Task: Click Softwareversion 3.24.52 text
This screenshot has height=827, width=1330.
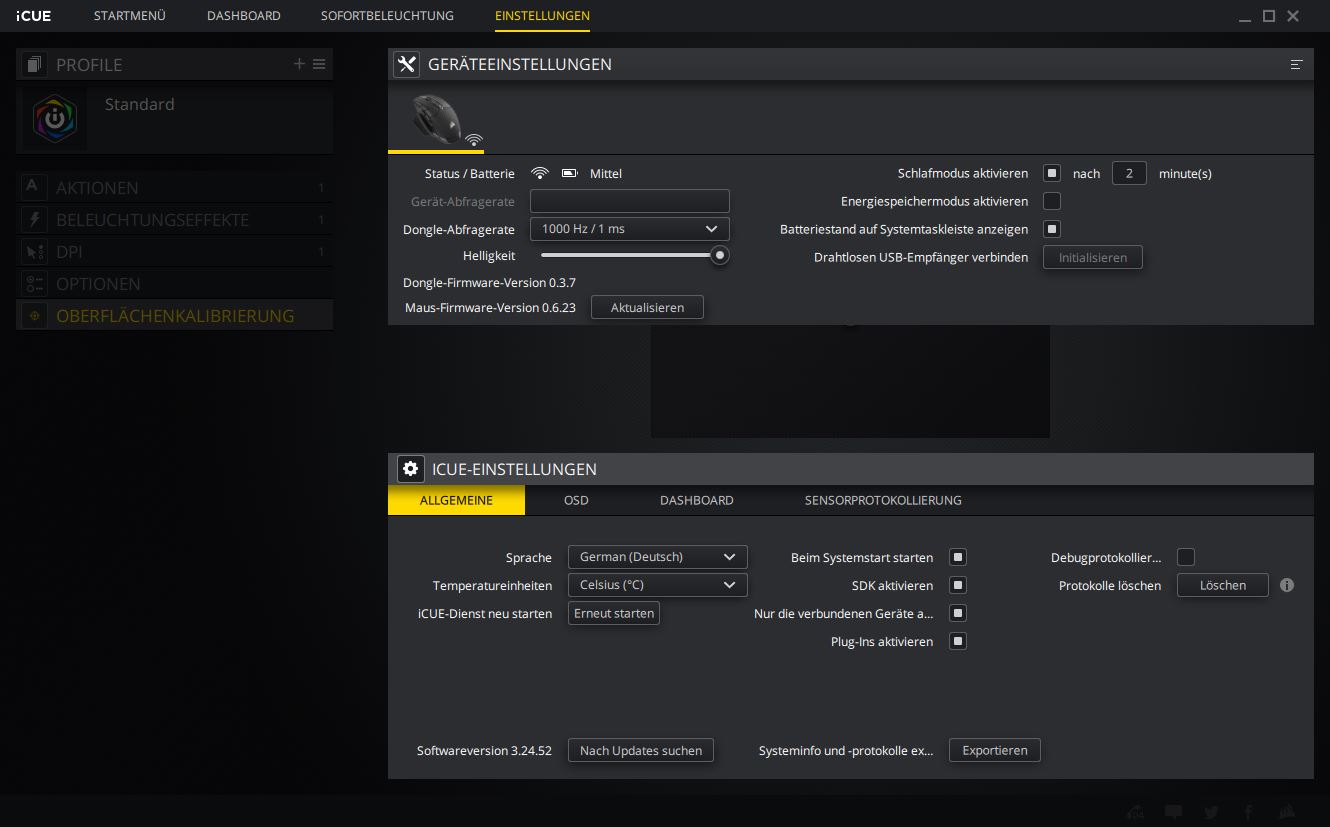Action: [484, 750]
